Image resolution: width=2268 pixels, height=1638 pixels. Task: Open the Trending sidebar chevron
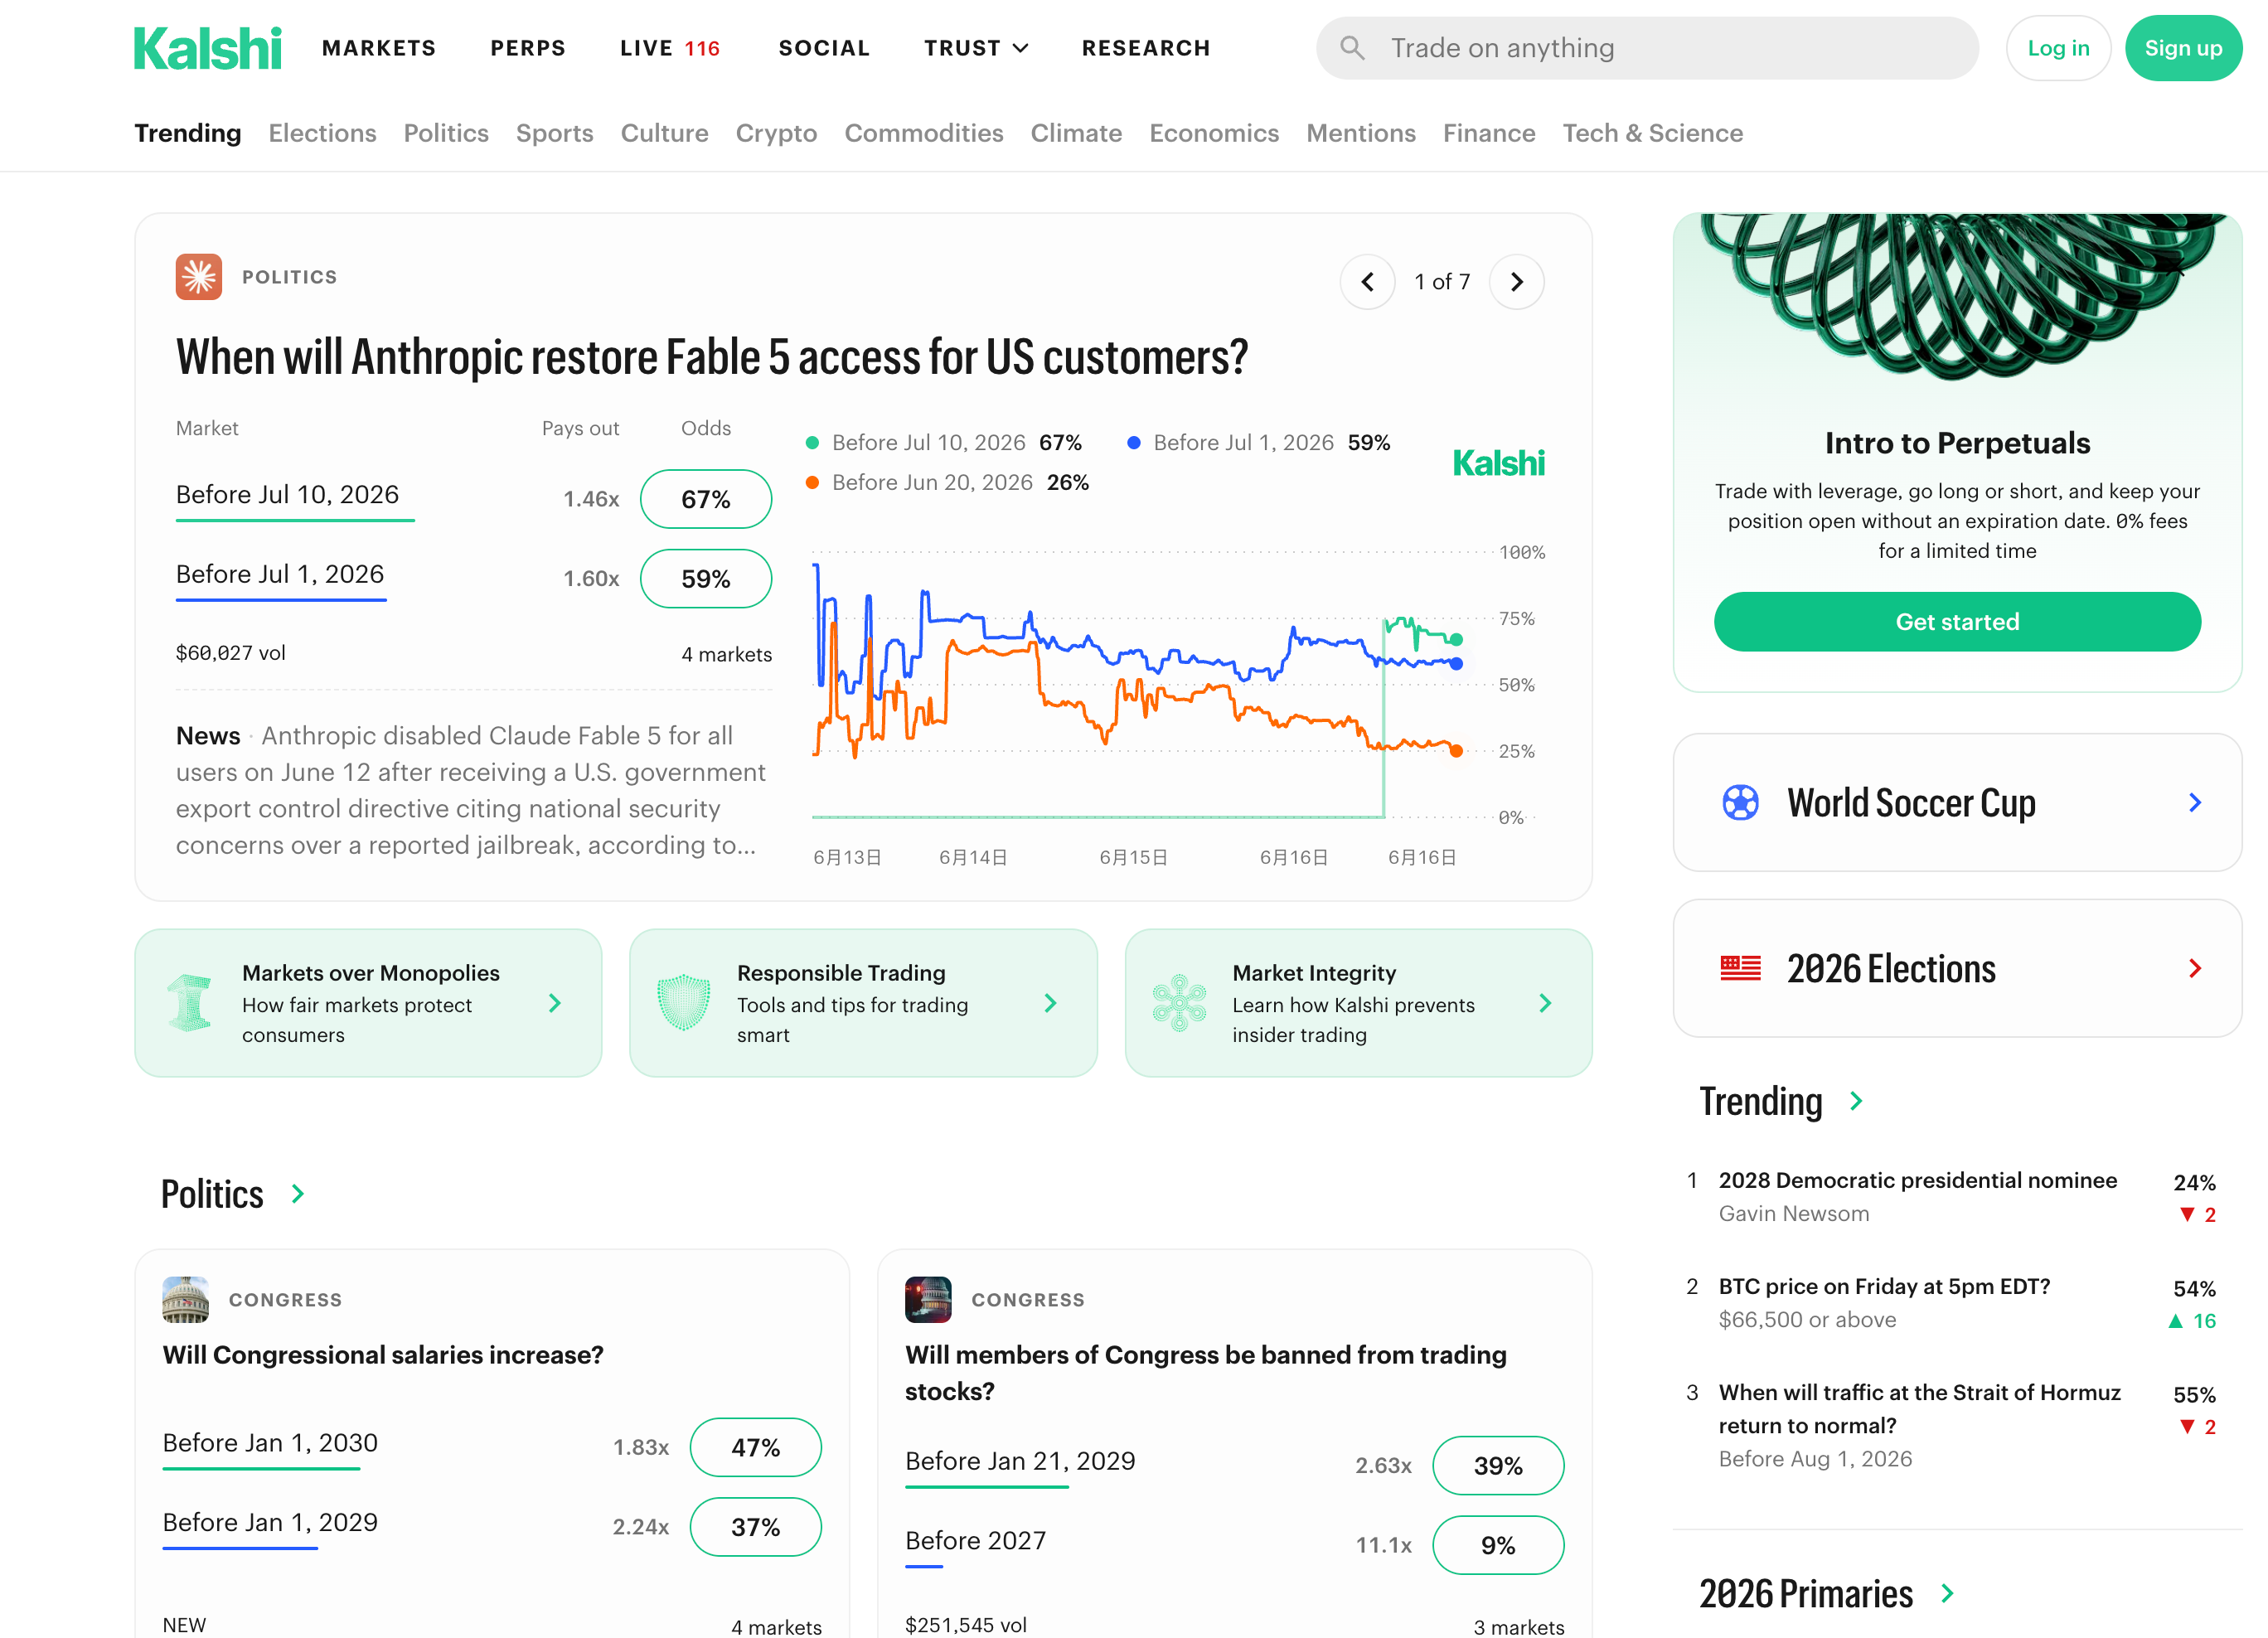[1856, 1101]
